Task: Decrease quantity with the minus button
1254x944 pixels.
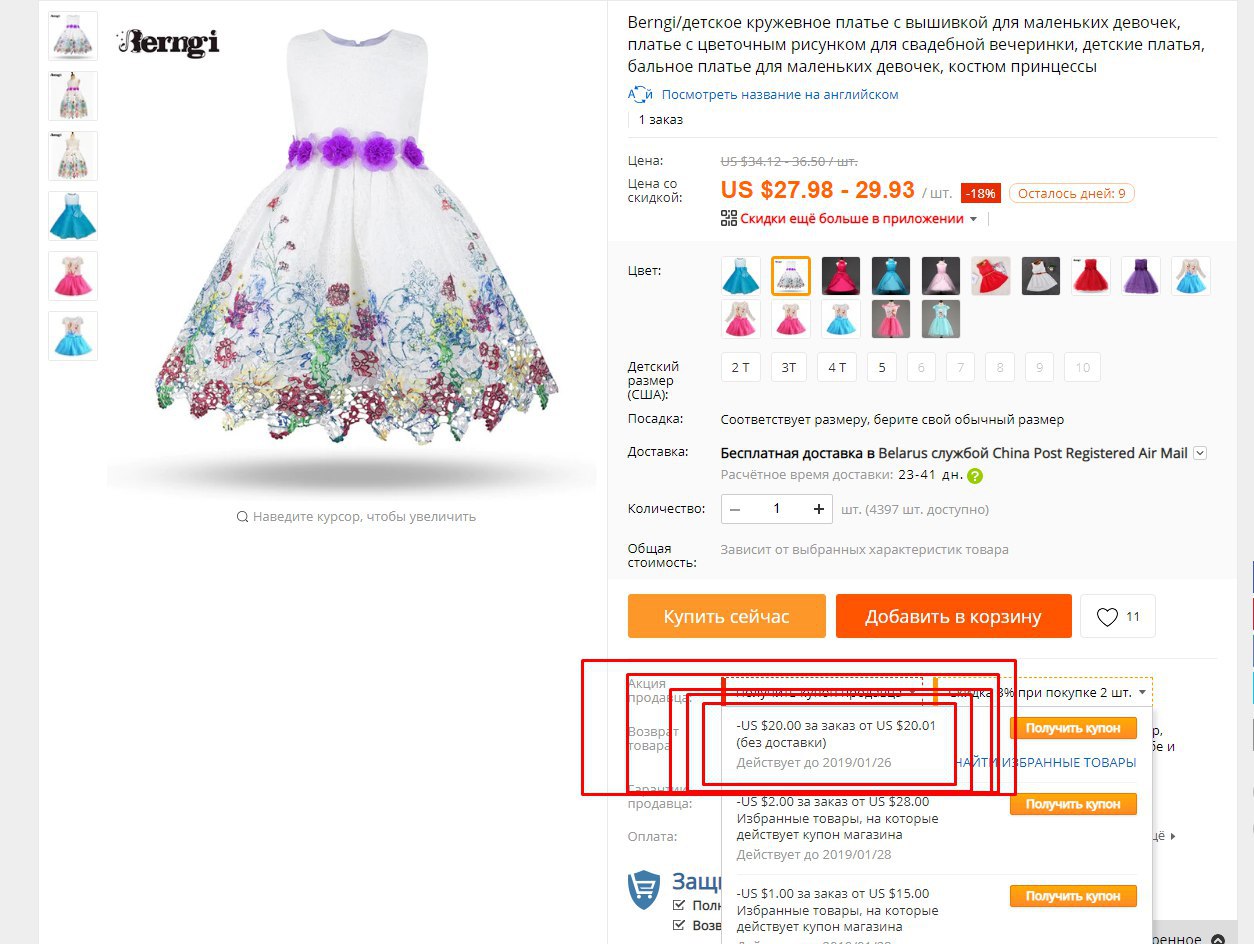Action: click(x=735, y=509)
